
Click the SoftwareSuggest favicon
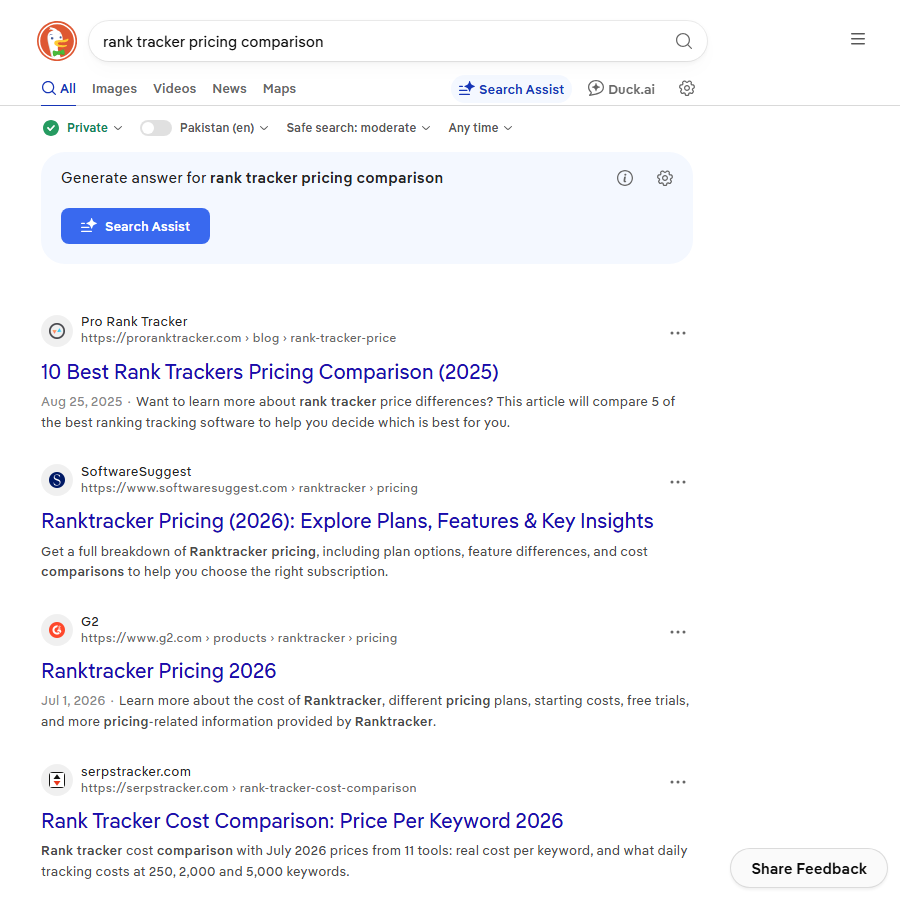pyautogui.click(x=57, y=480)
